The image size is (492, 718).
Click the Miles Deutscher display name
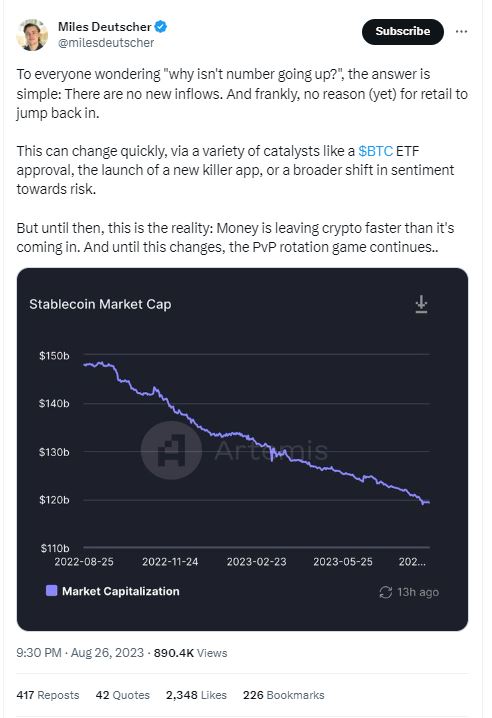[x=104, y=27]
